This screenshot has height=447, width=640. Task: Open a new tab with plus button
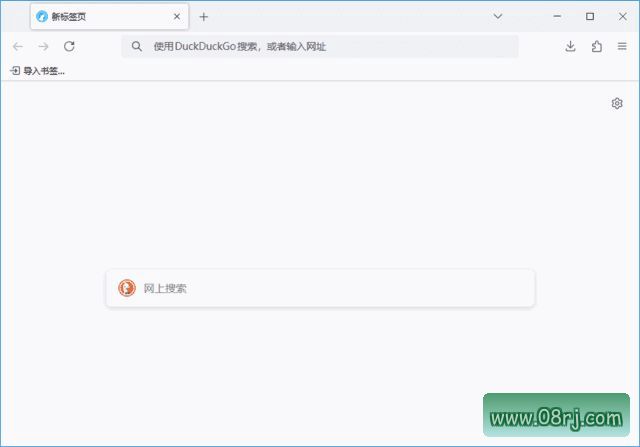pyautogui.click(x=203, y=17)
